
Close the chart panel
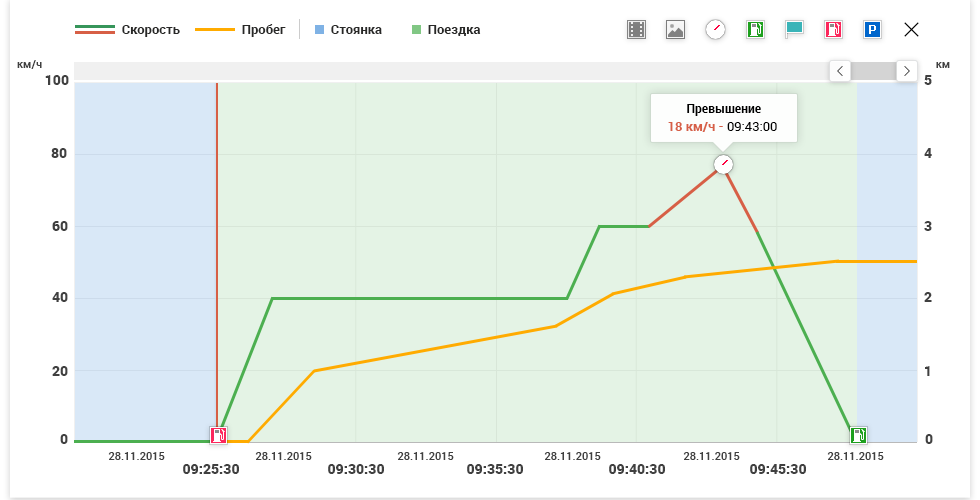click(x=911, y=30)
